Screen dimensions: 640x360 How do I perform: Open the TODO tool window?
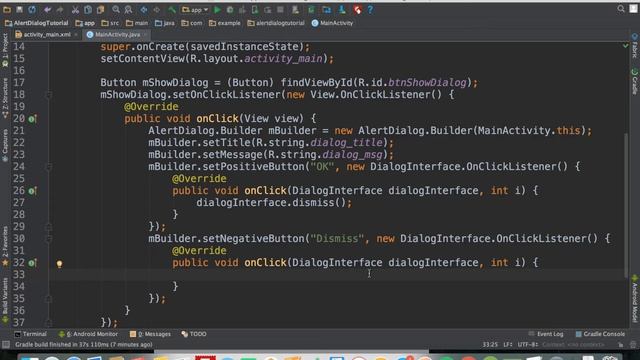pos(194,334)
